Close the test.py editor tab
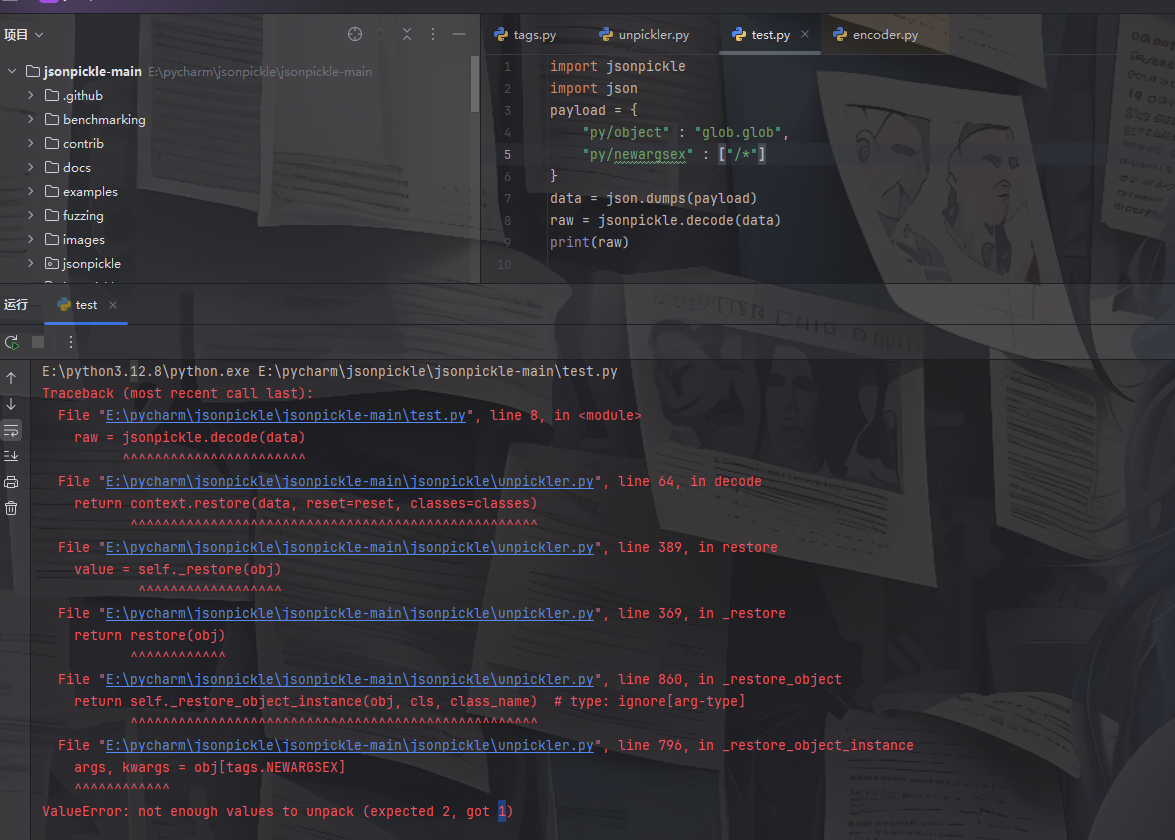 coord(805,34)
